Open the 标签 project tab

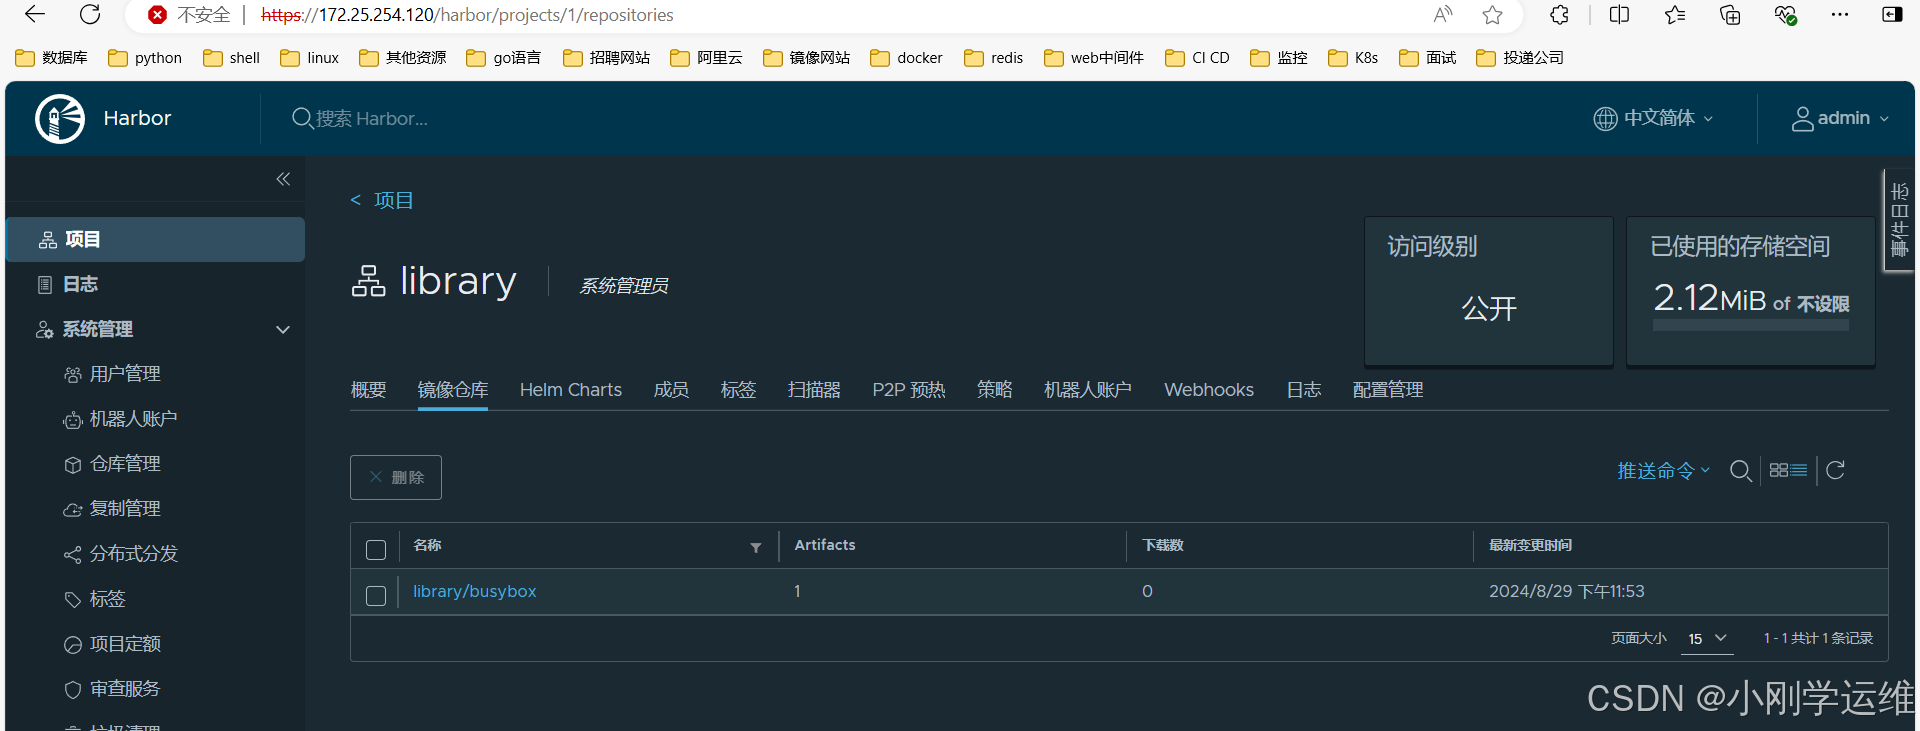click(x=738, y=390)
